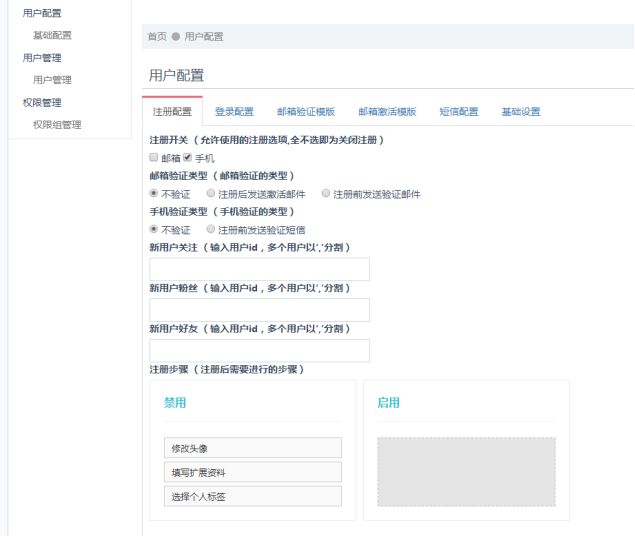The width and height of the screenshot is (635, 537).
Task: Choose 注册前发送验证短信 radio option
Action: (x=211, y=229)
